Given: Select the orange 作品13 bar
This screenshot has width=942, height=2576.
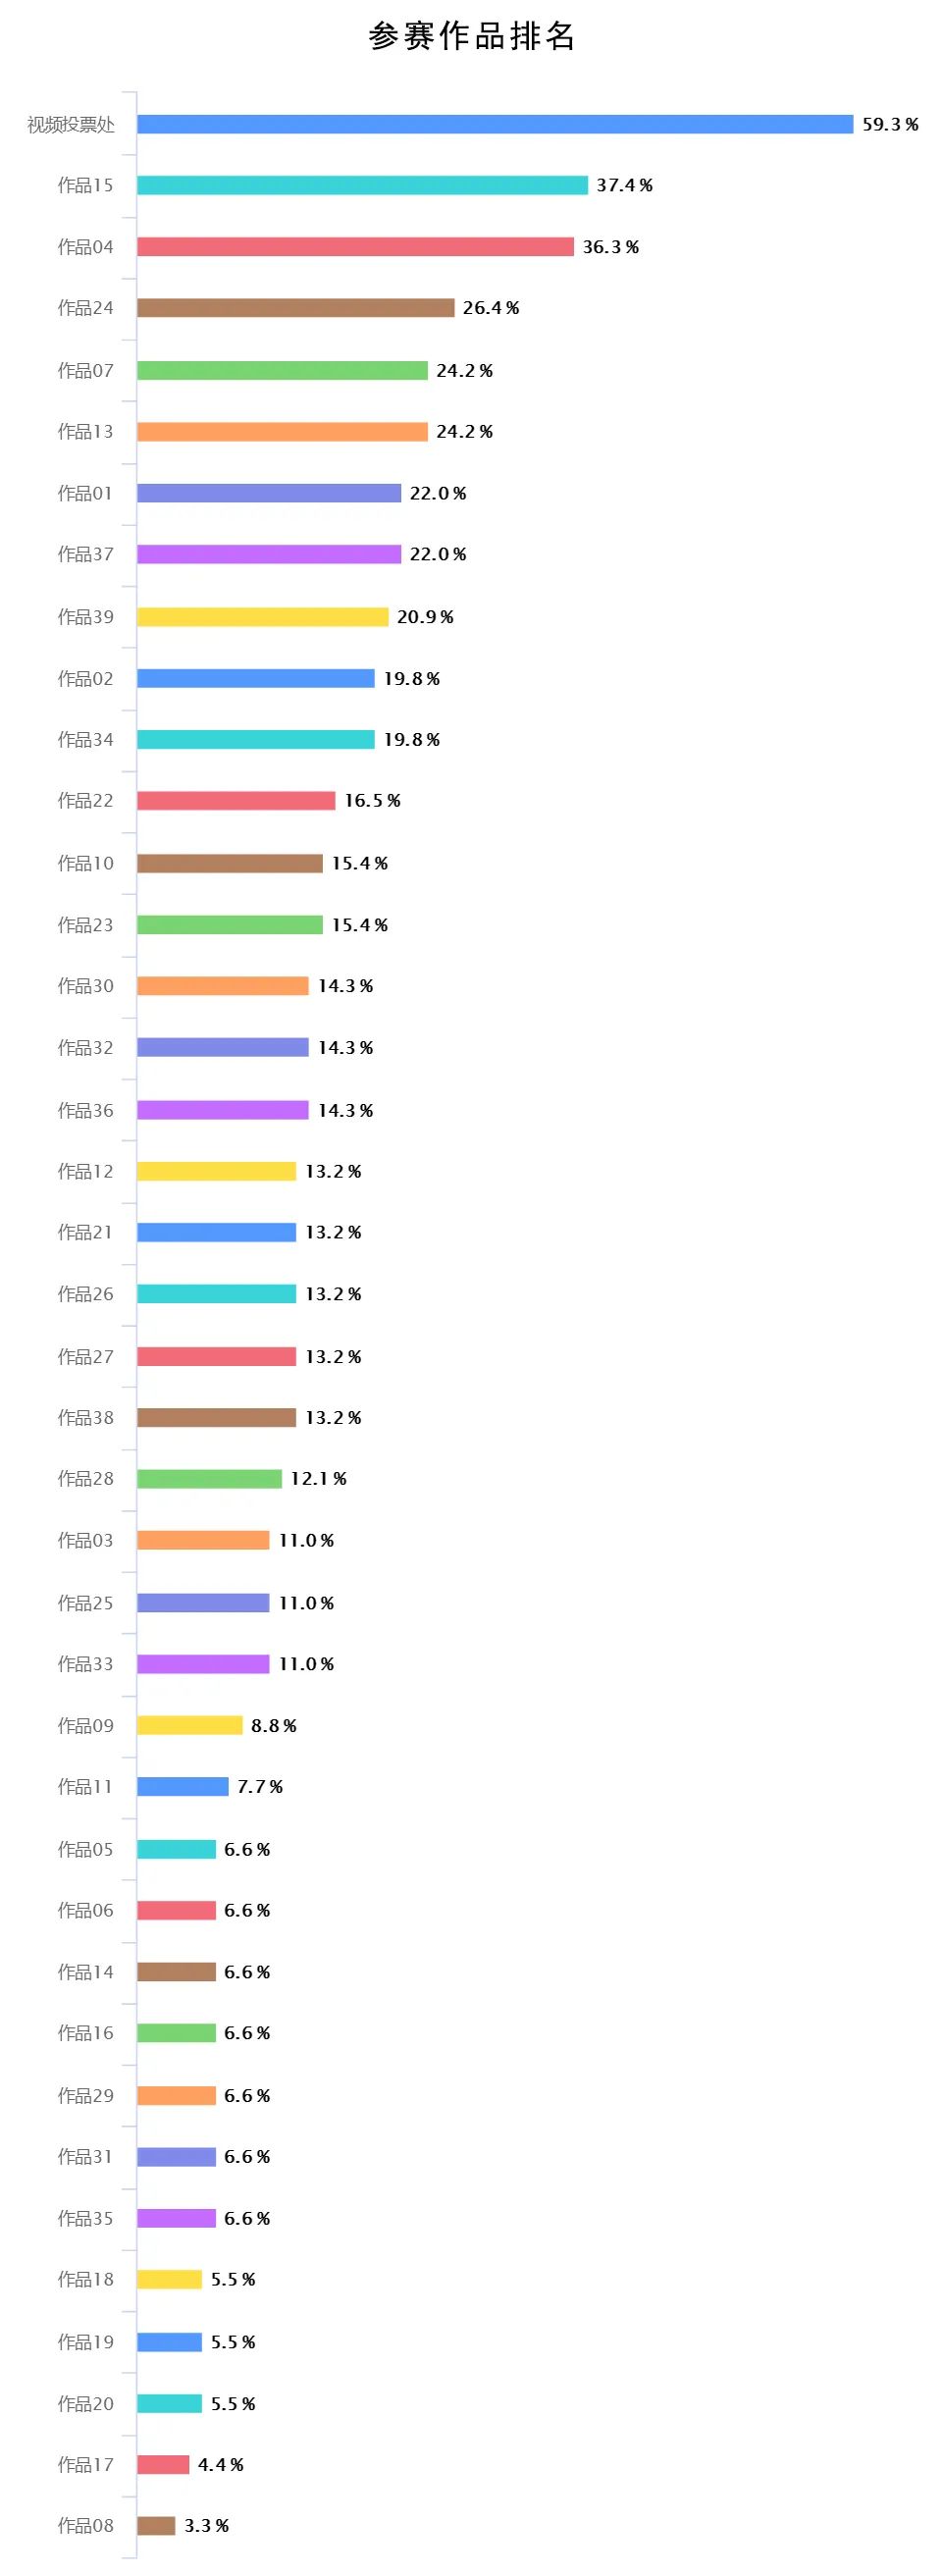Looking at the screenshot, I should (x=282, y=431).
